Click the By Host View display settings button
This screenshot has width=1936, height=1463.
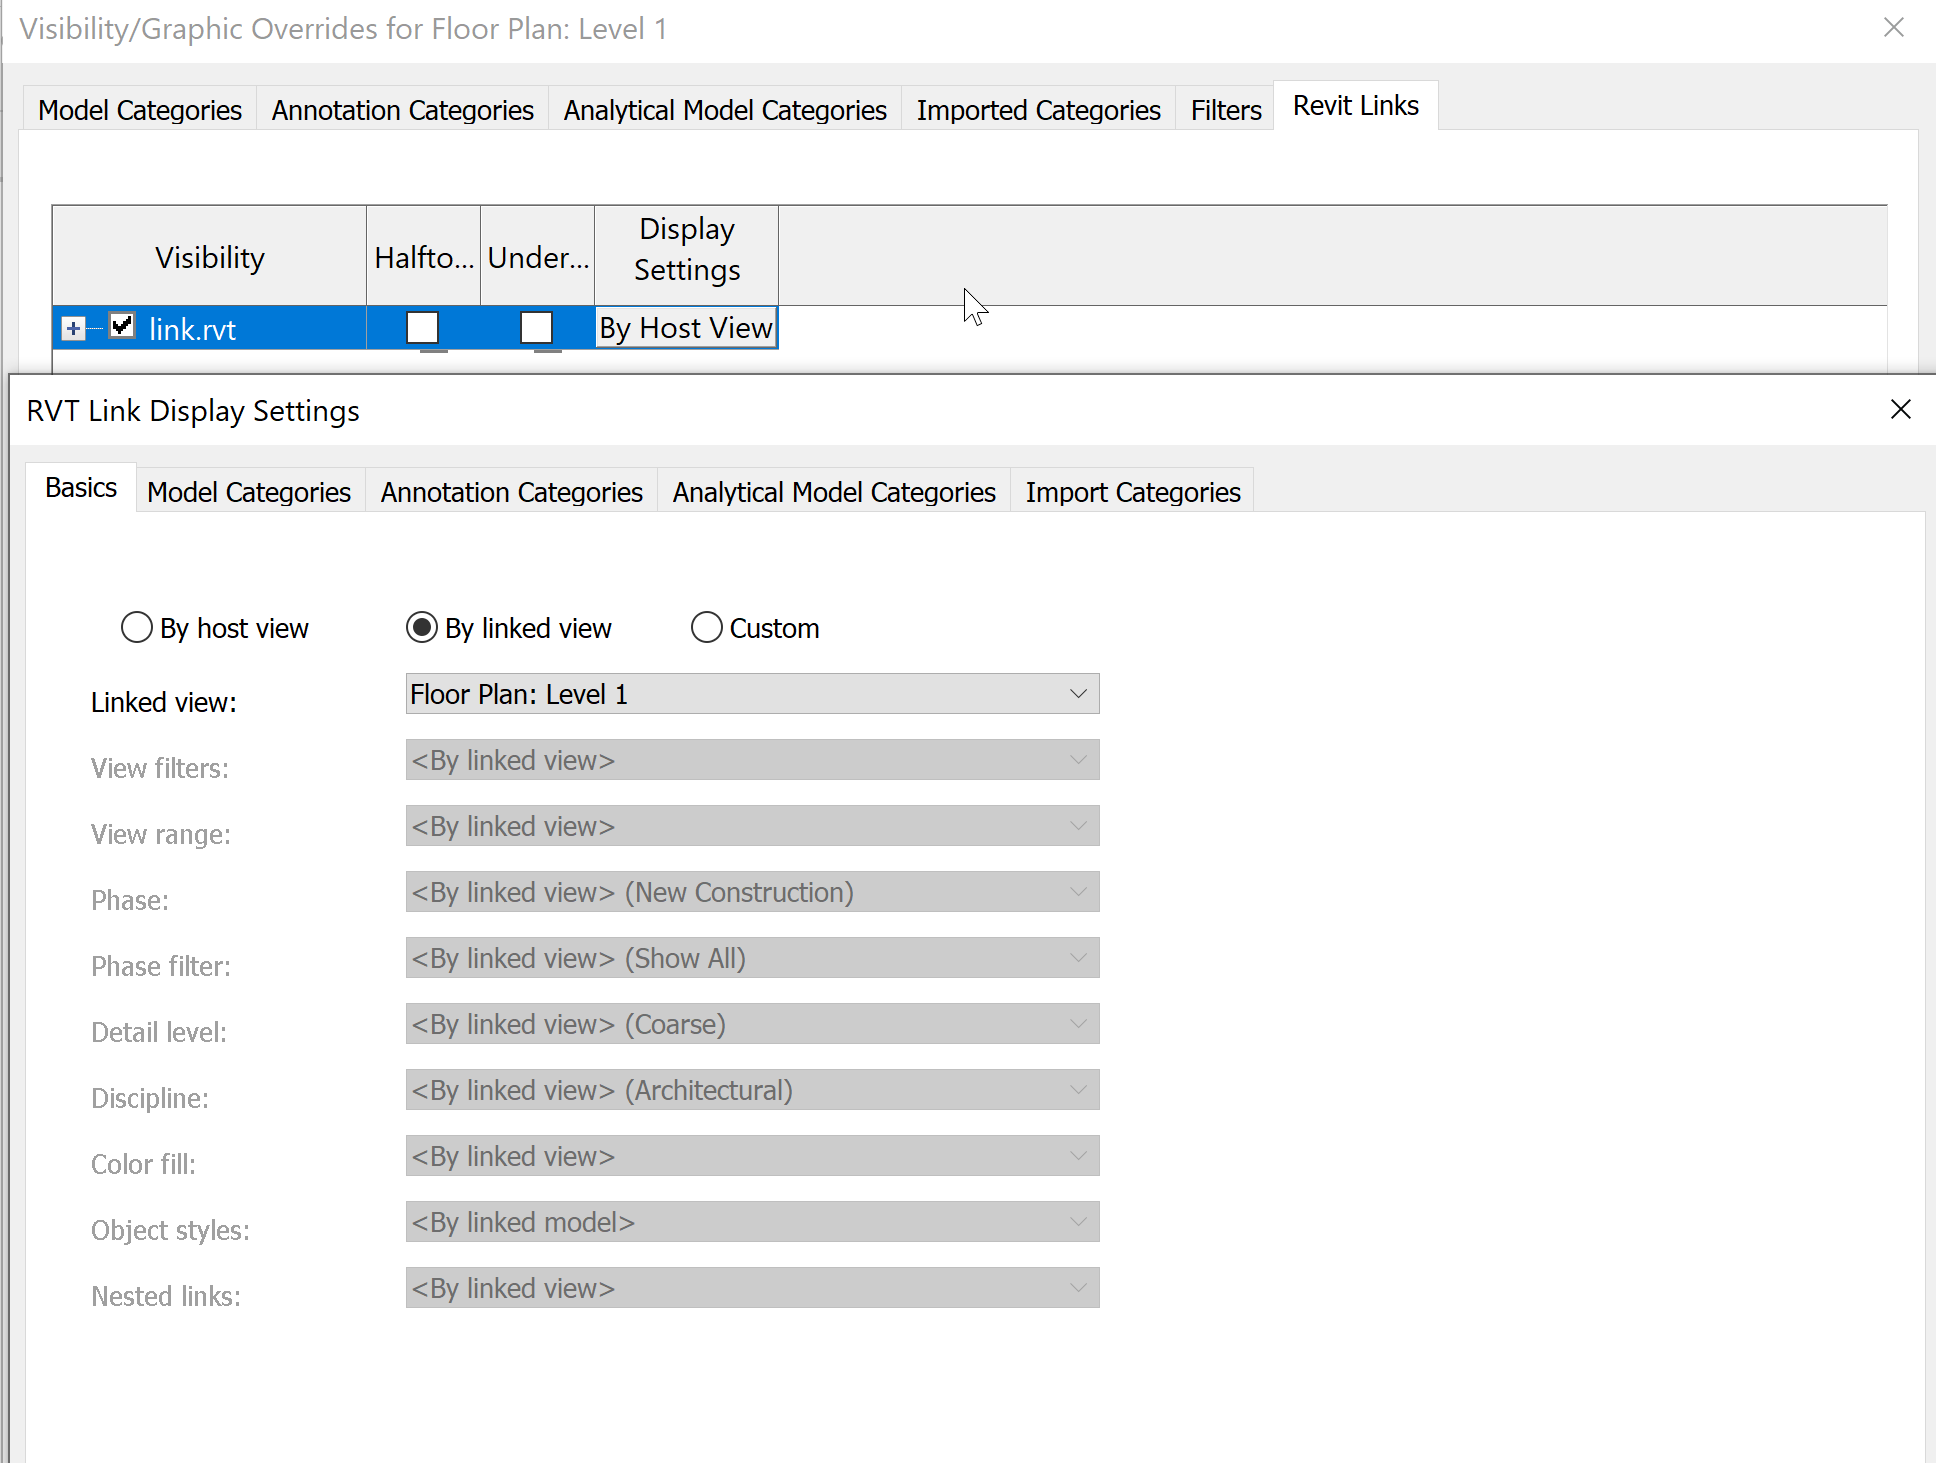[x=686, y=328]
